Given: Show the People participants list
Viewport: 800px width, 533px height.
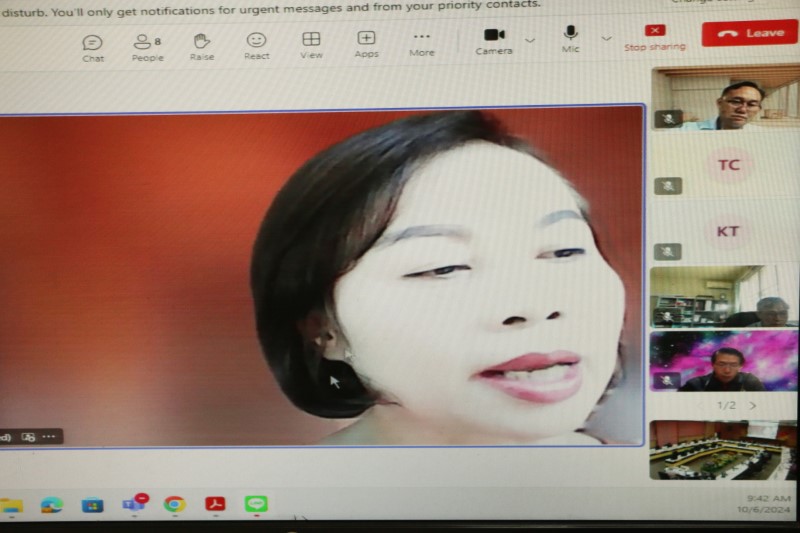Looking at the screenshot, I should click(147, 44).
